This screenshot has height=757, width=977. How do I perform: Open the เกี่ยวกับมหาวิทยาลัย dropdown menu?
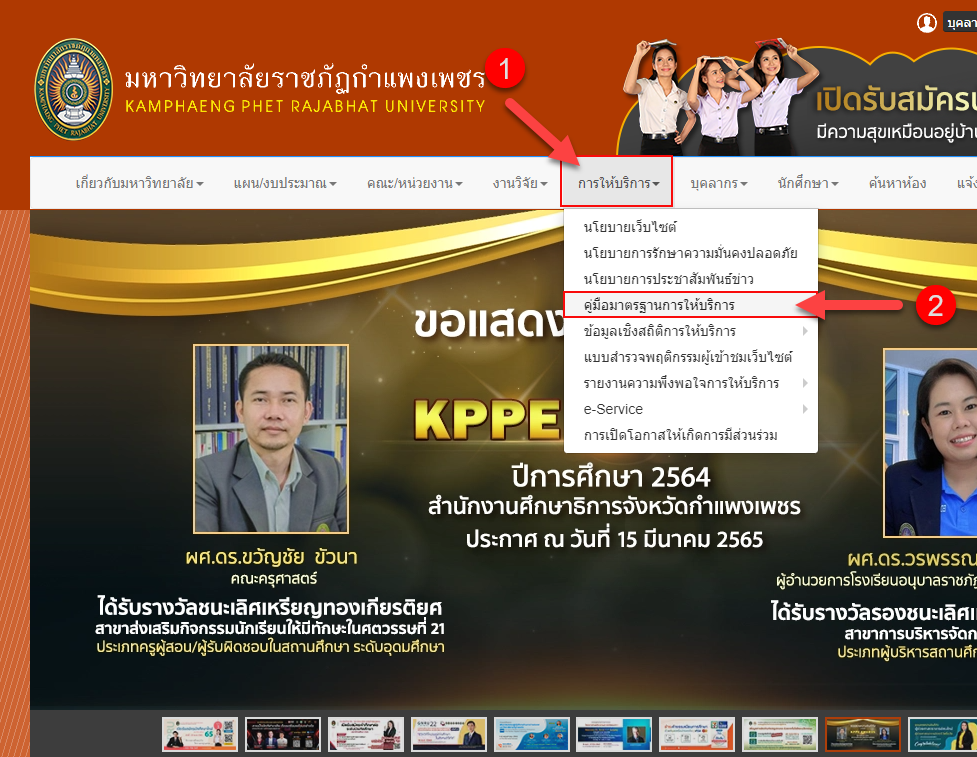140,183
